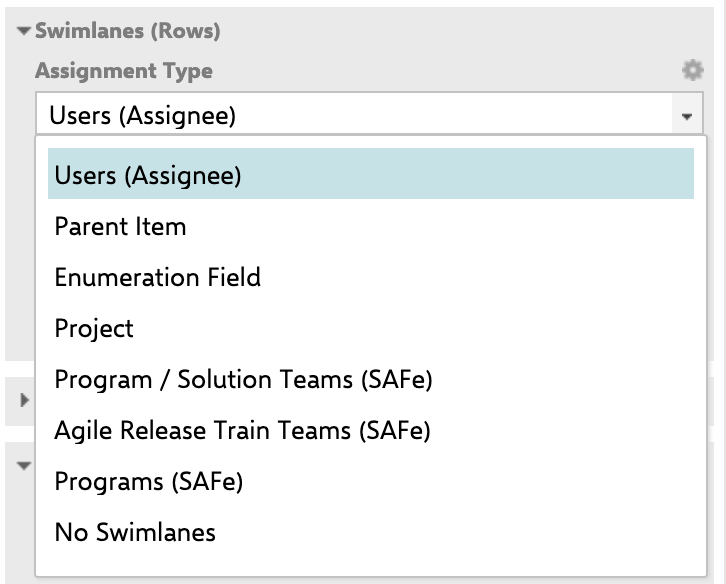Expand the collapsed section behind the dropdown list
Image resolution: width=726 pixels, height=584 pixels.
tap(24, 400)
